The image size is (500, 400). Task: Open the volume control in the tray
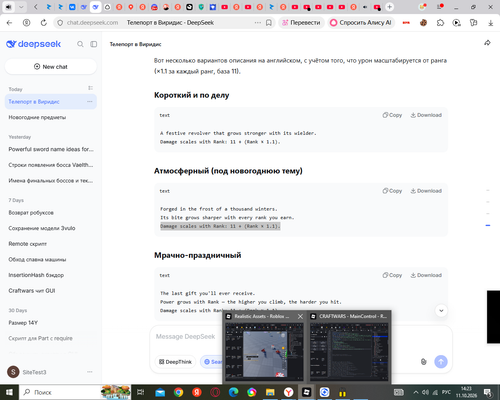click(x=425, y=392)
